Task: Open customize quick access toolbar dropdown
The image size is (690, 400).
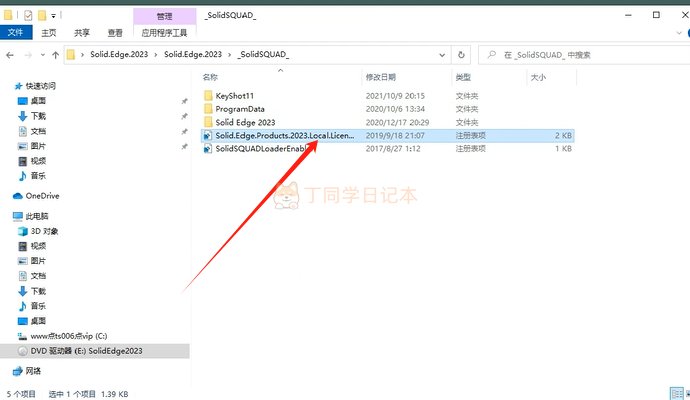Action: 53,16
